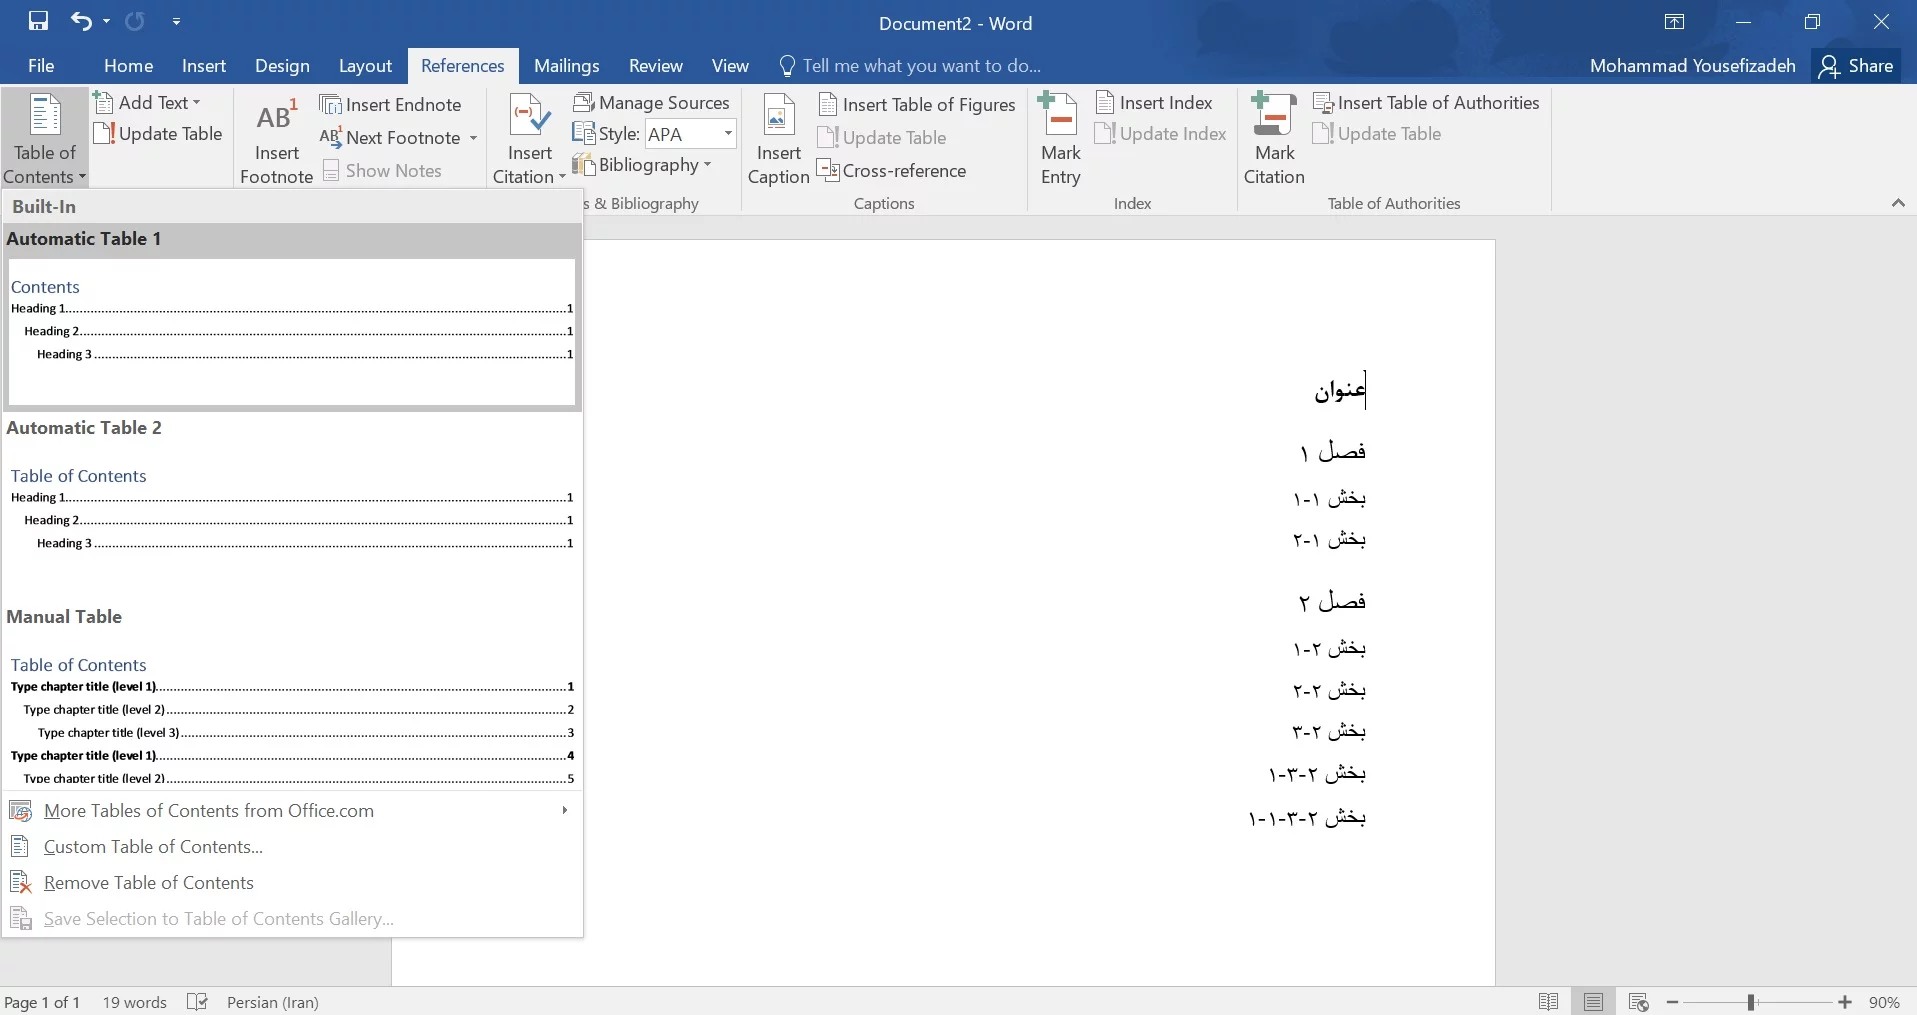Switch to Print Layout view
This screenshot has width=1917, height=1015.
pyautogui.click(x=1593, y=1002)
